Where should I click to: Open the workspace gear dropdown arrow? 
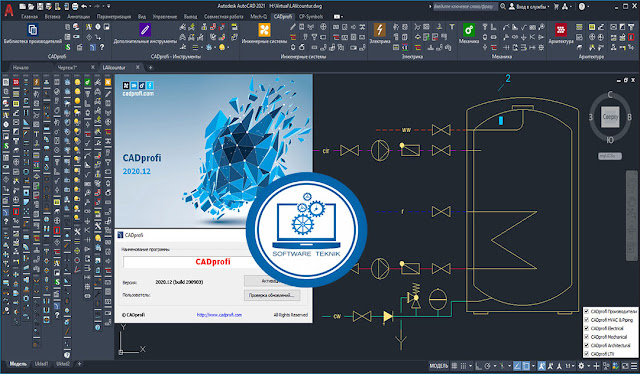point(588,366)
